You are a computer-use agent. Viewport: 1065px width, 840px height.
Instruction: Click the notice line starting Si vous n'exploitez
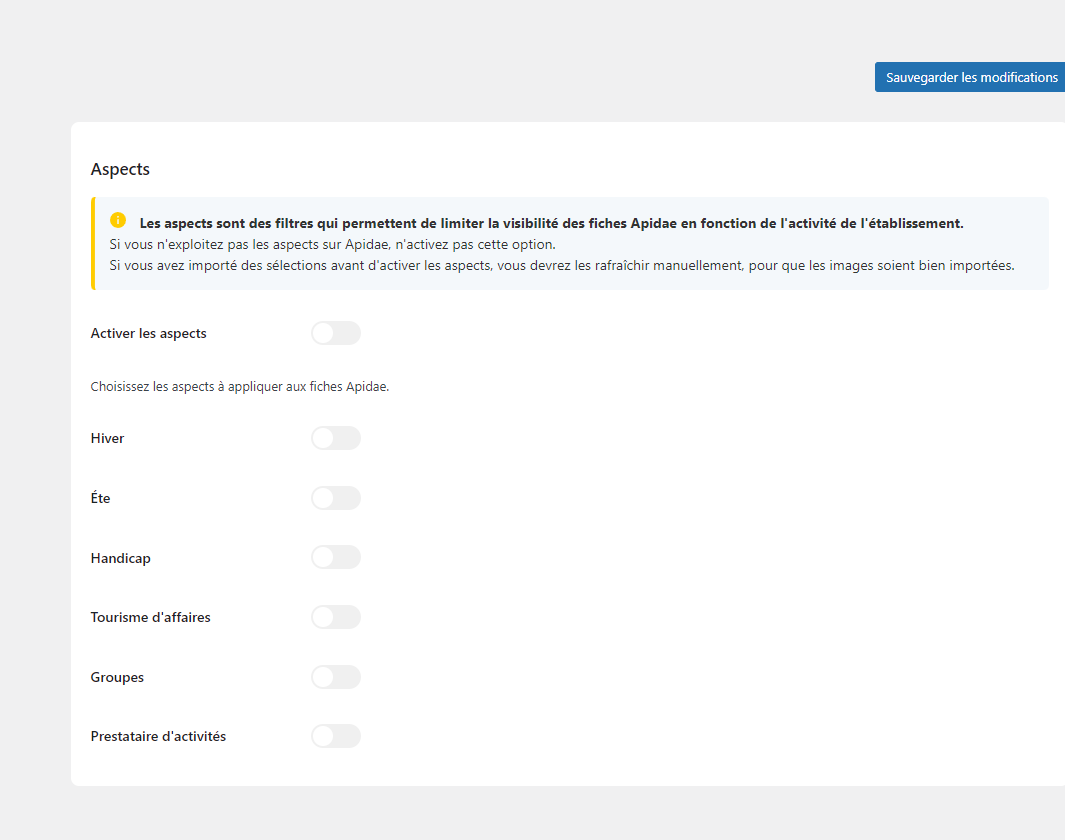[x=331, y=244]
